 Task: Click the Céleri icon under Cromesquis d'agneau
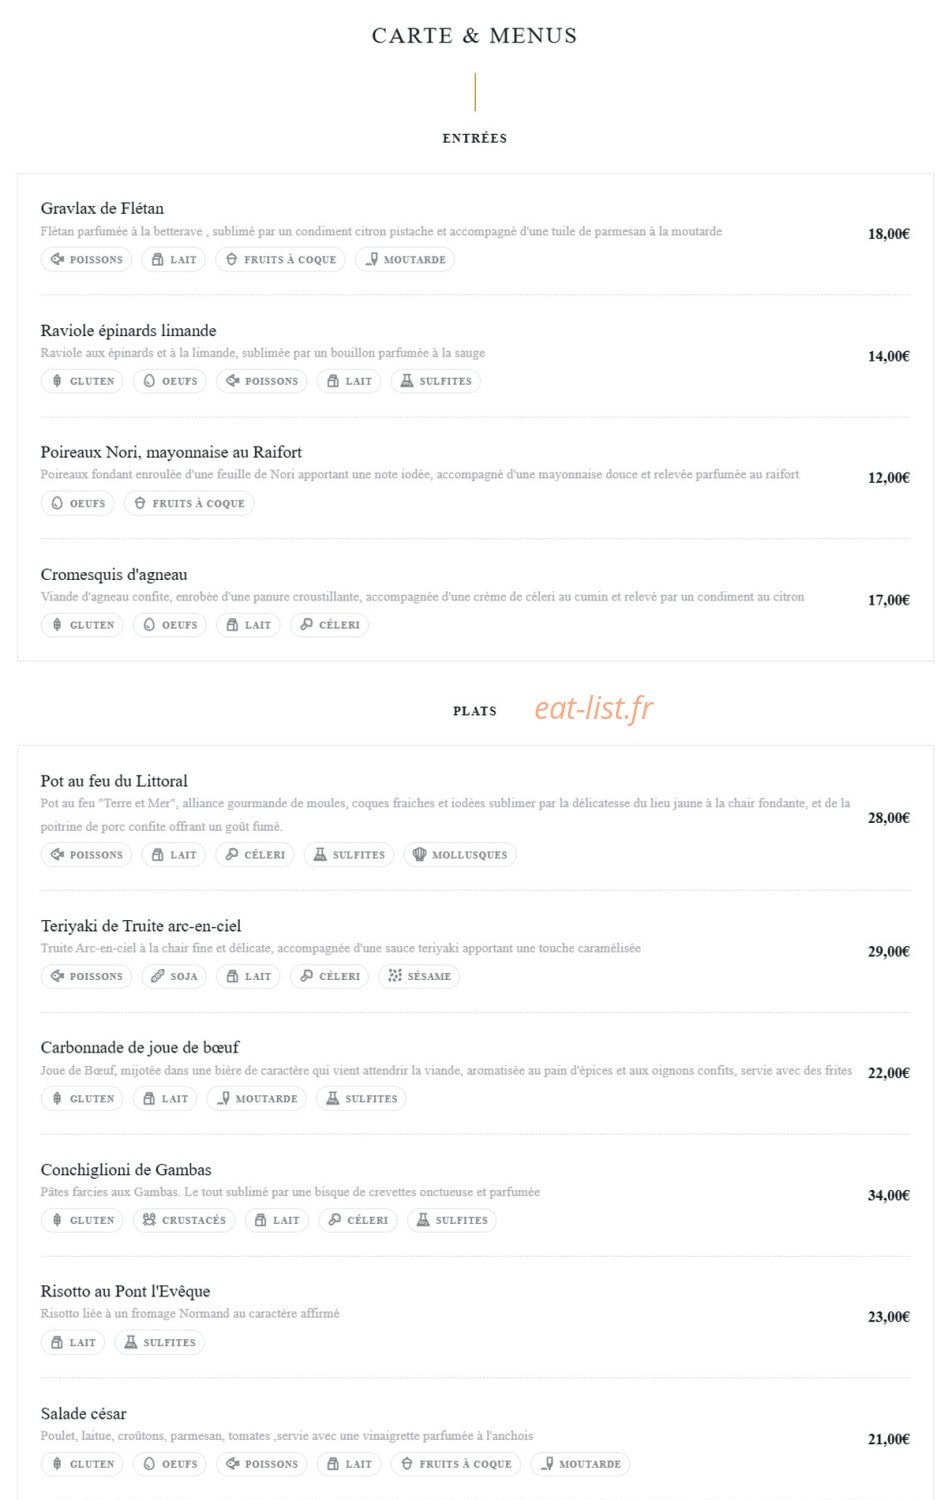coord(306,625)
